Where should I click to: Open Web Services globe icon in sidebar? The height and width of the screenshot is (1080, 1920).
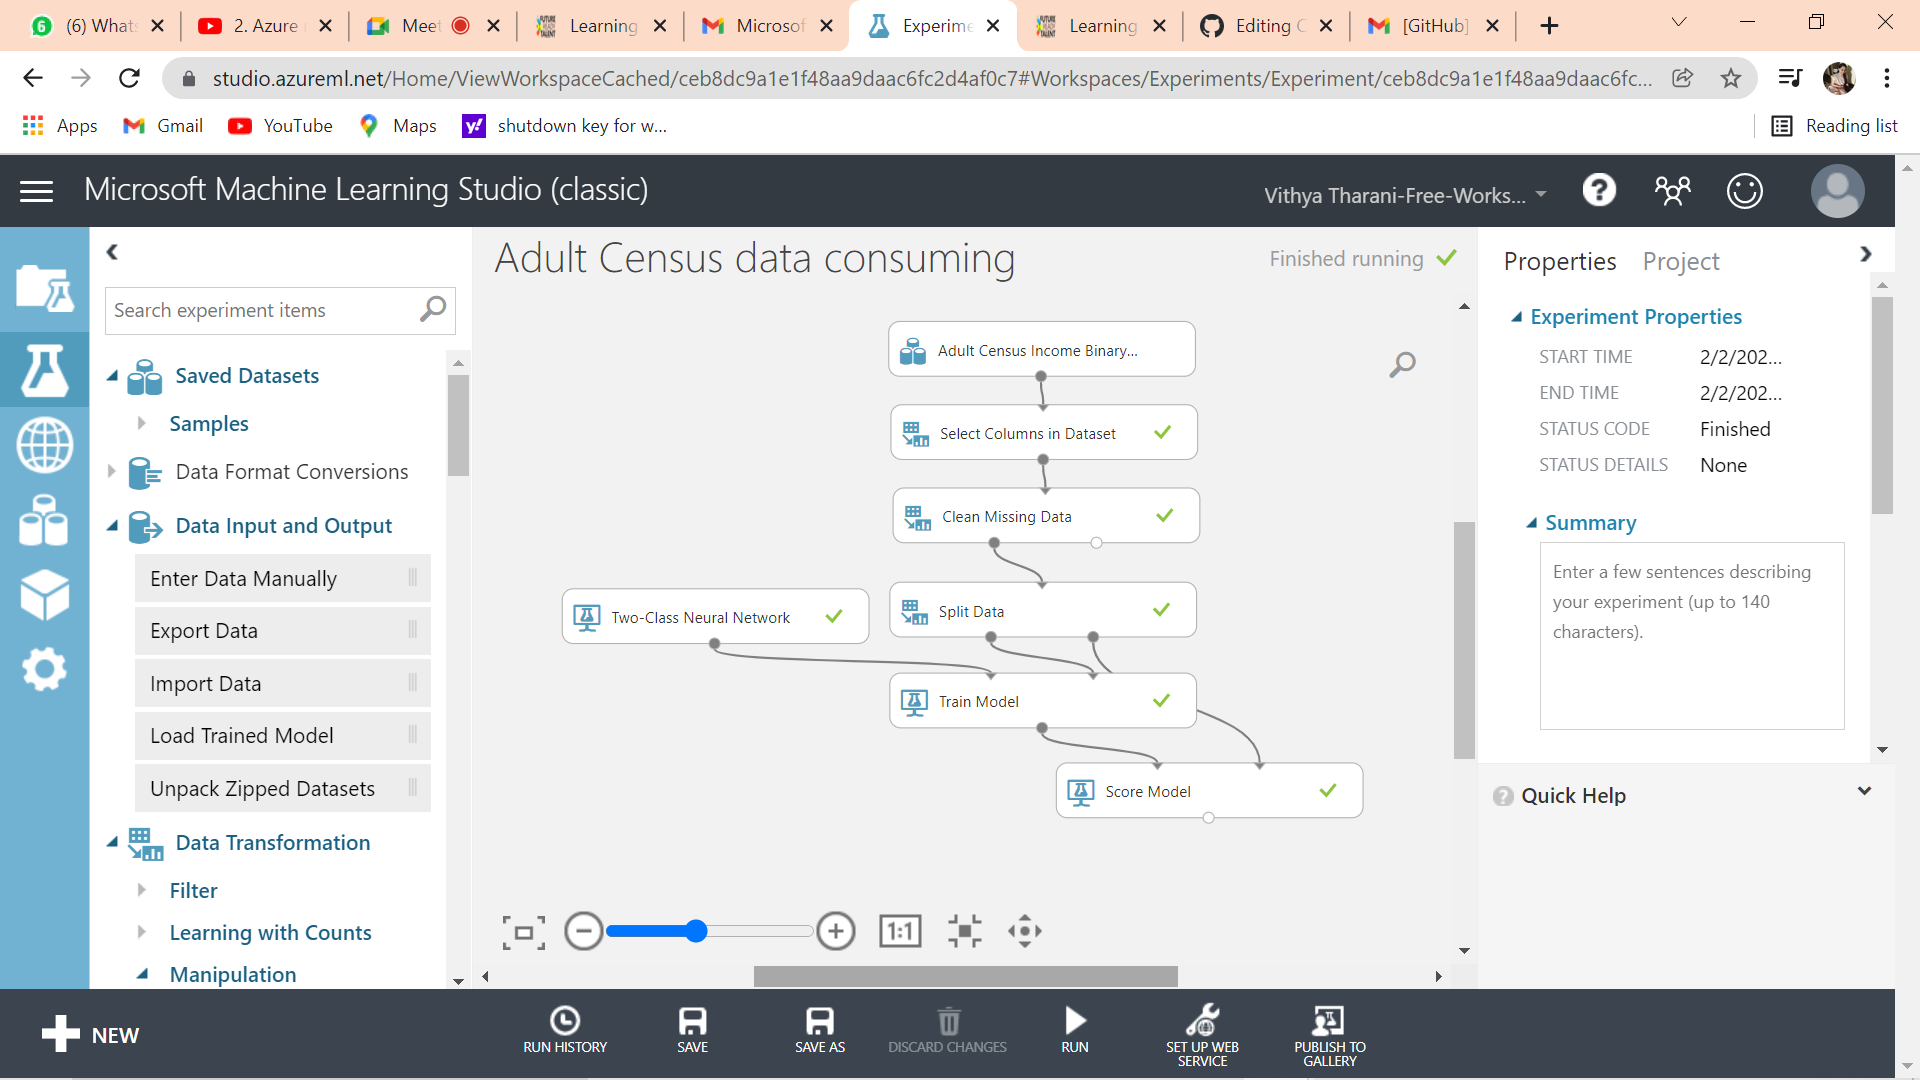click(x=44, y=446)
